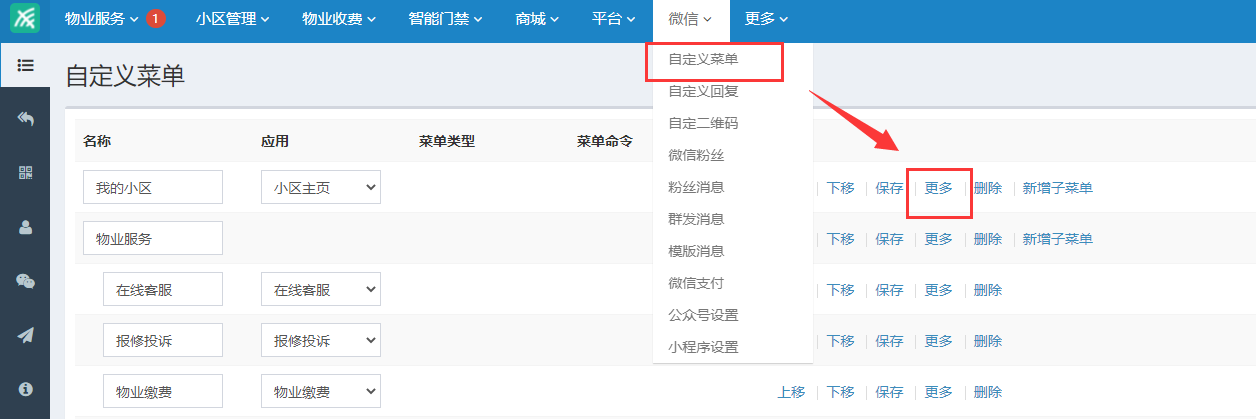Open the paper plane sidebar icon
The width and height of the screenshot is (1256, 419).
26,335
